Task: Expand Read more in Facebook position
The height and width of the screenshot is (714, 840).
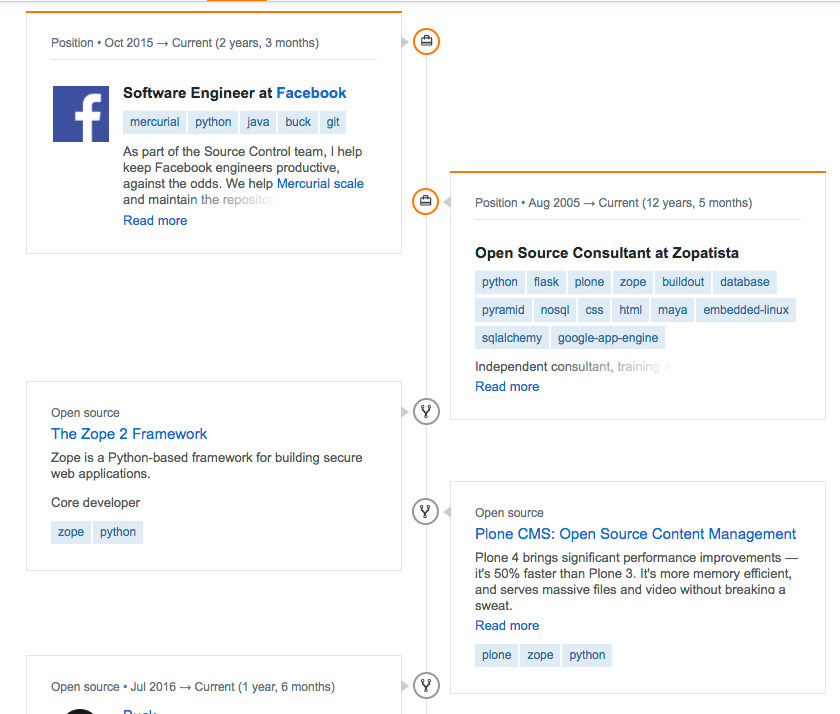Action: (x=155, y=221)
